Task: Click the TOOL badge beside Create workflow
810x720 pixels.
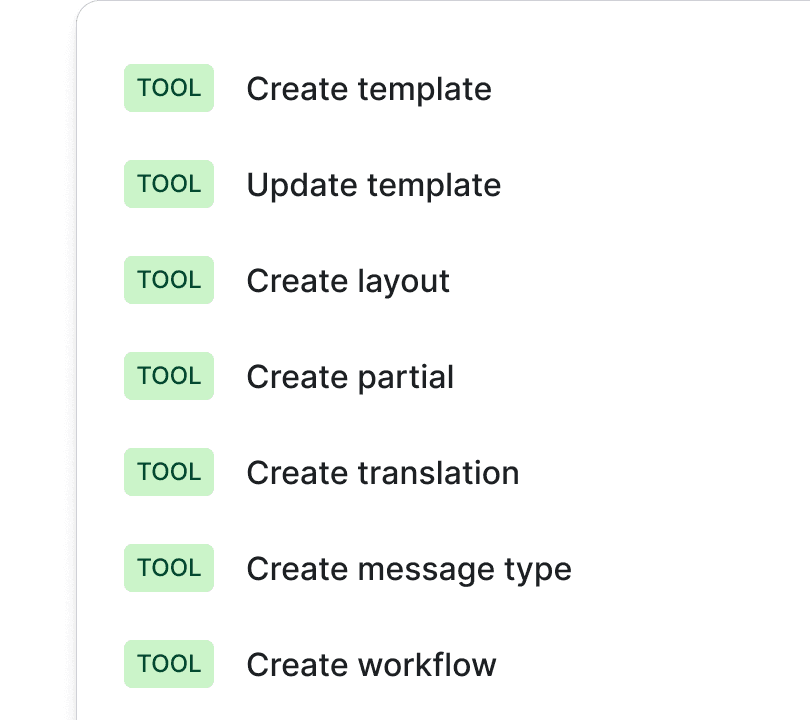Action: (x=168, y=664)
